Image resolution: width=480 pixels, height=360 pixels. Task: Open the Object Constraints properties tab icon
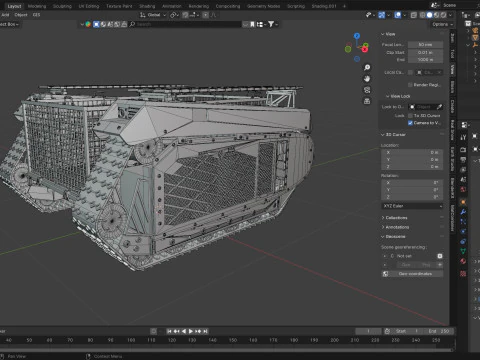(463, 241)
